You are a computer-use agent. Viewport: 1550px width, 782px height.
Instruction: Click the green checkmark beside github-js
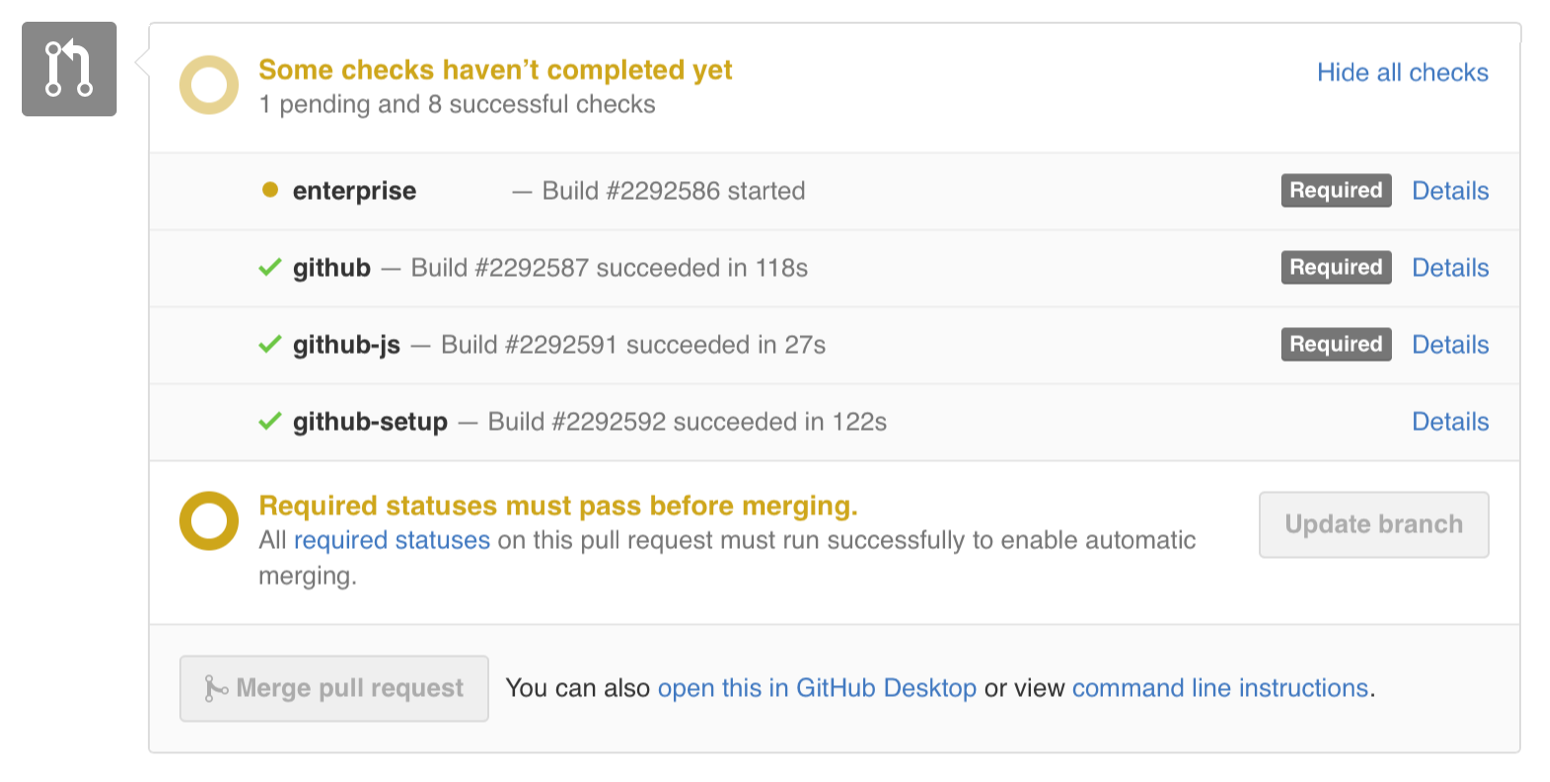[269, 345]
